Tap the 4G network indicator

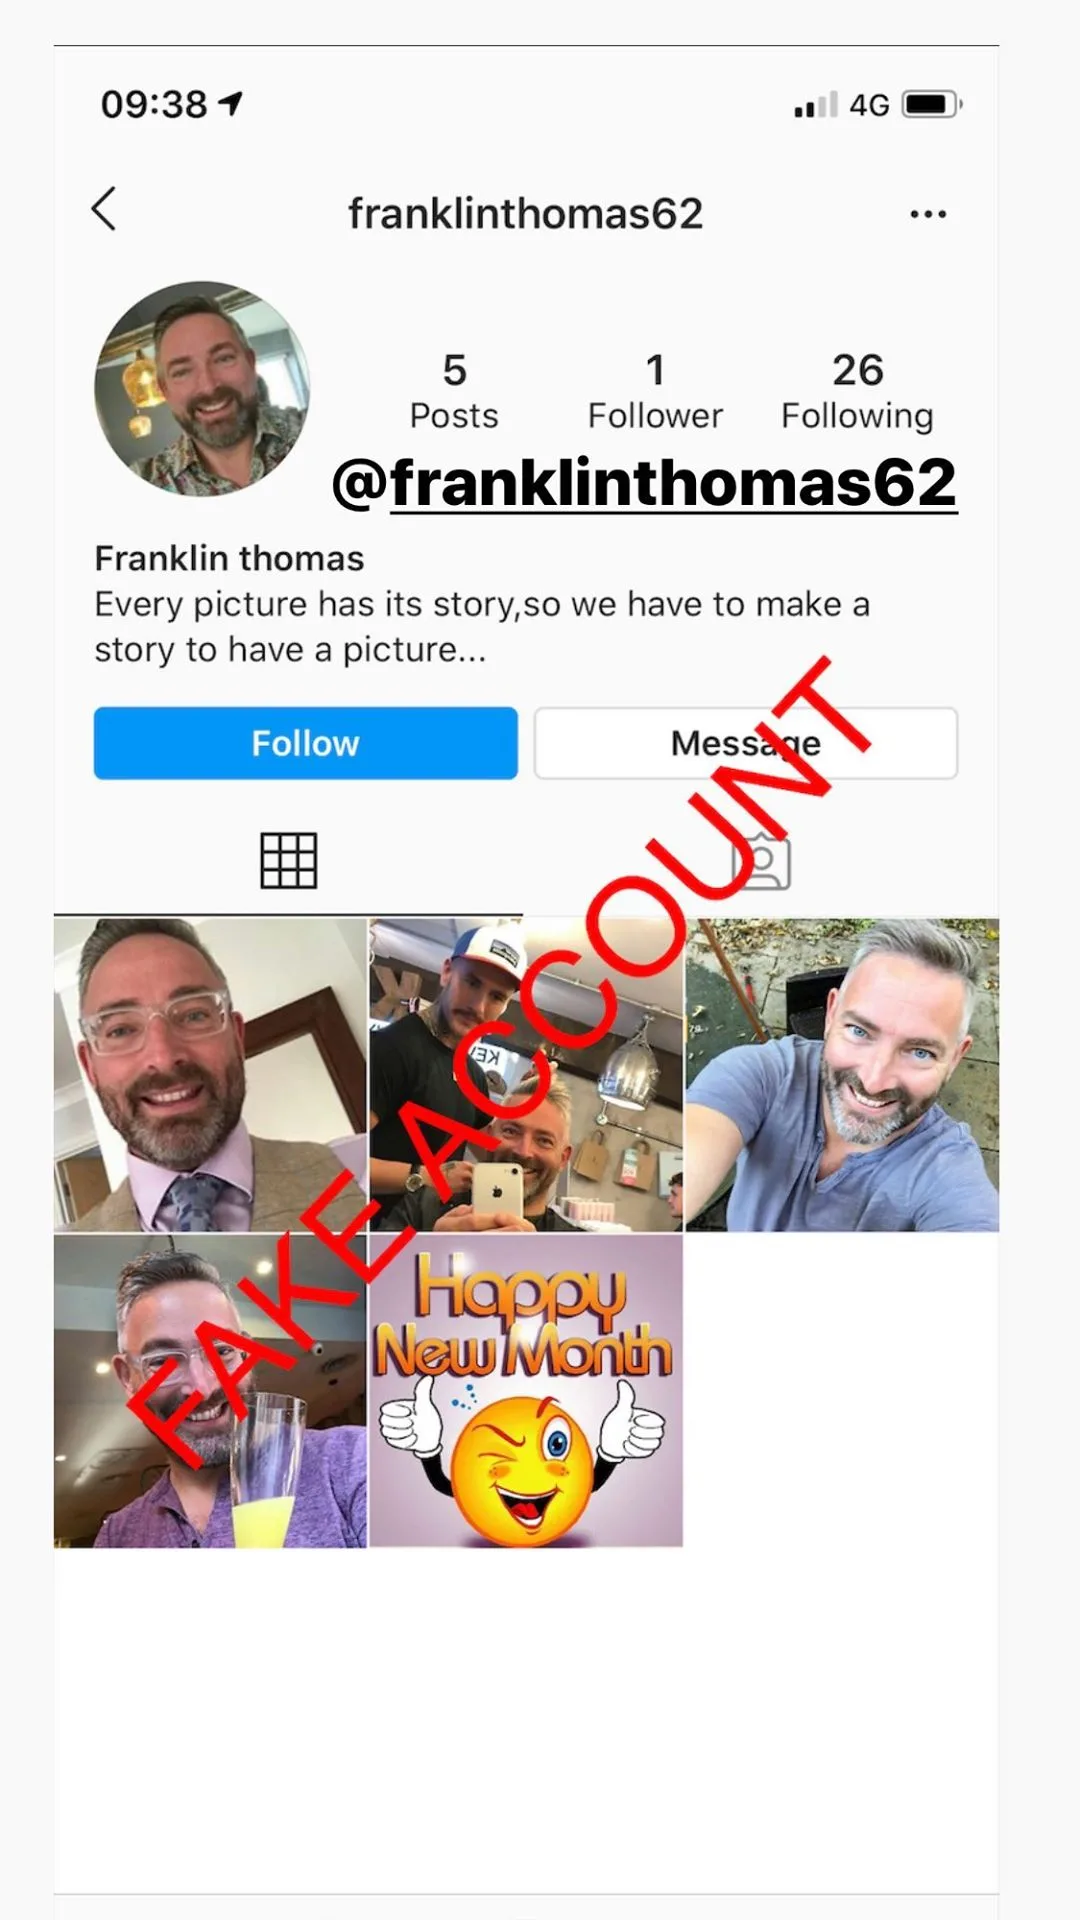click(869, 105)
